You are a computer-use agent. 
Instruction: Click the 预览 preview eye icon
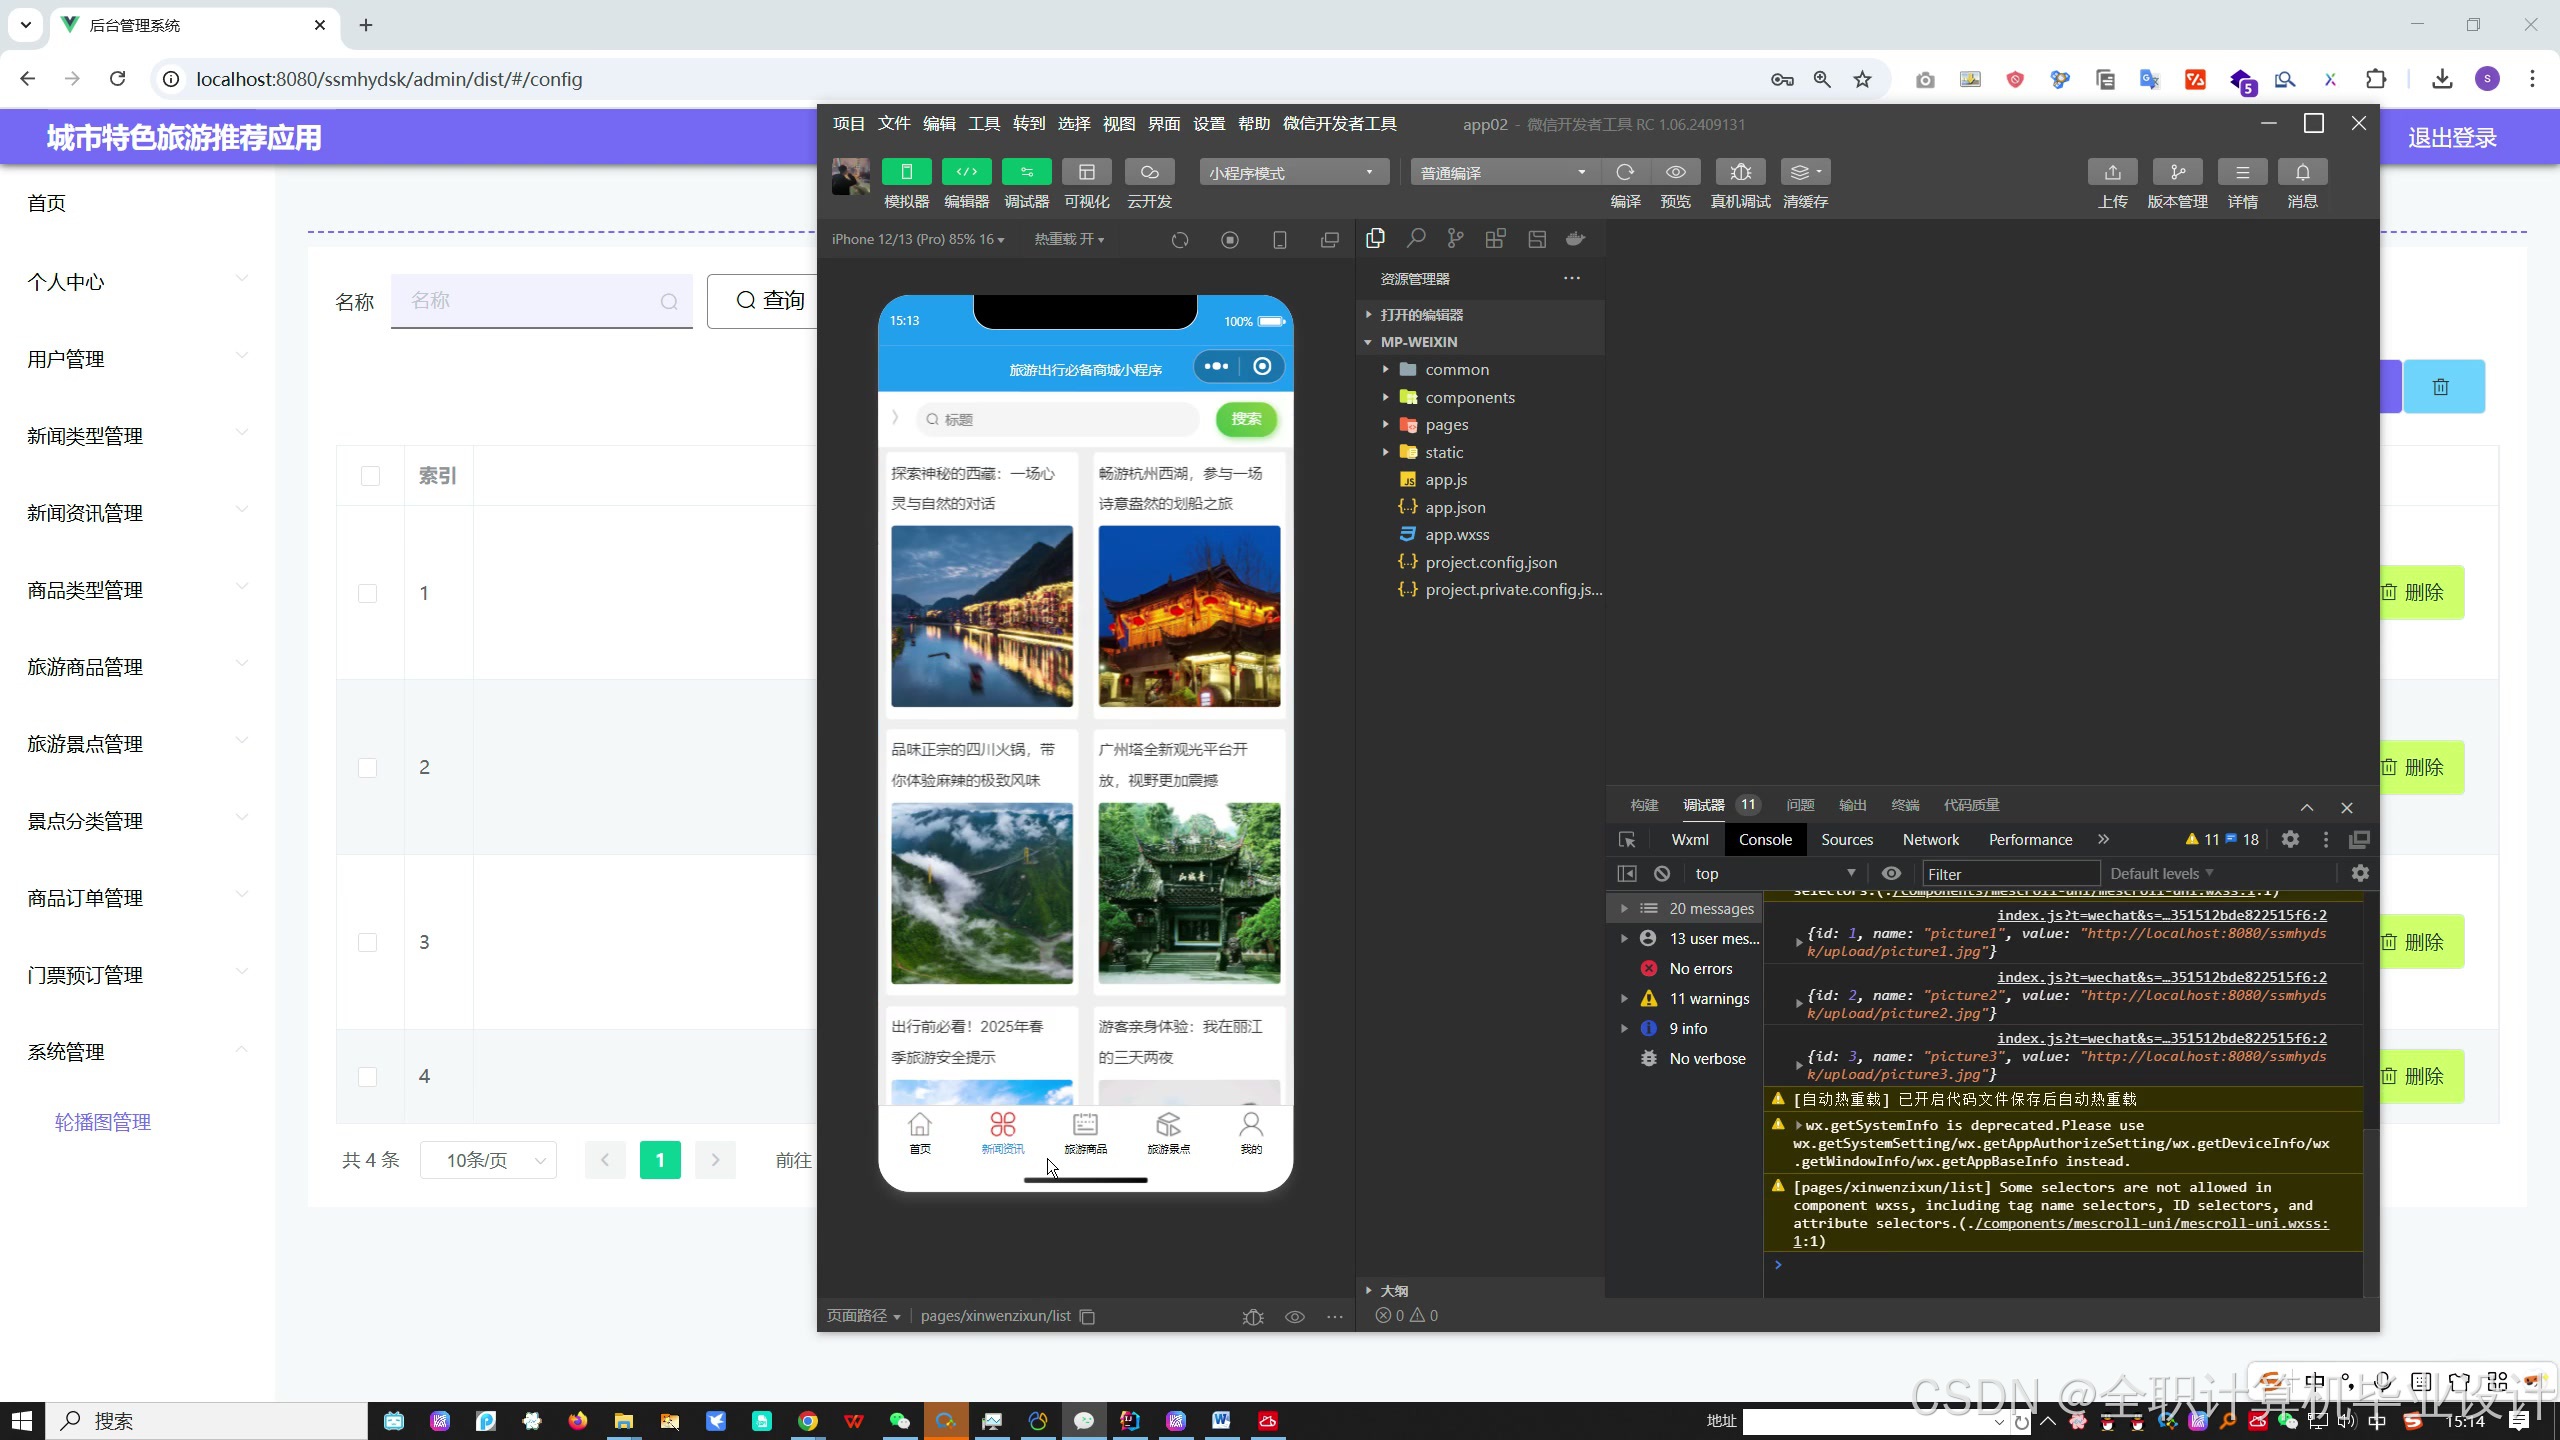pyautogui.click(x=1675, y=172)
